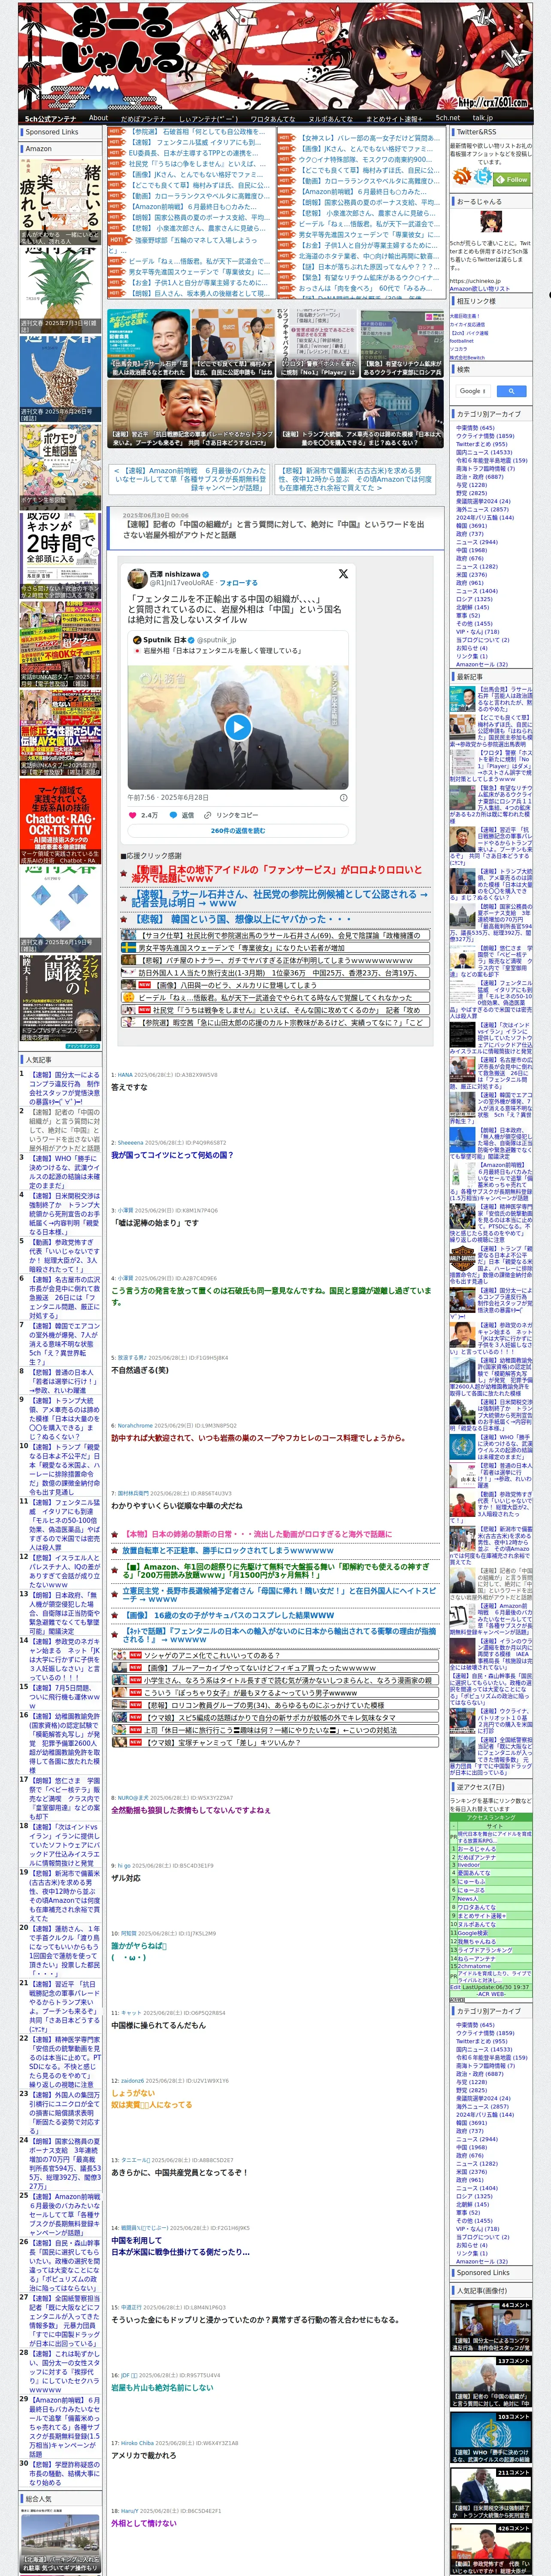Open the 5ch.net nav tab
This screenshot has height=2576, width=551.
pos(448,118)
